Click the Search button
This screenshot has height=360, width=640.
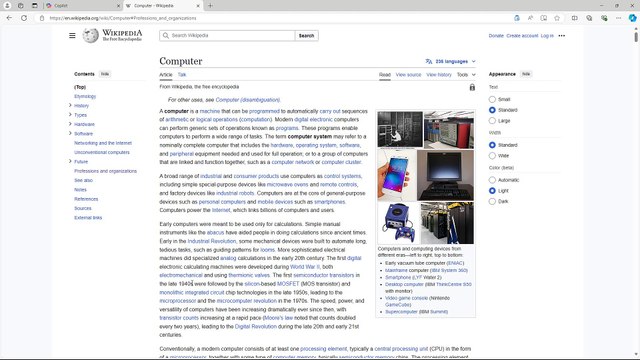click(307, 36)
